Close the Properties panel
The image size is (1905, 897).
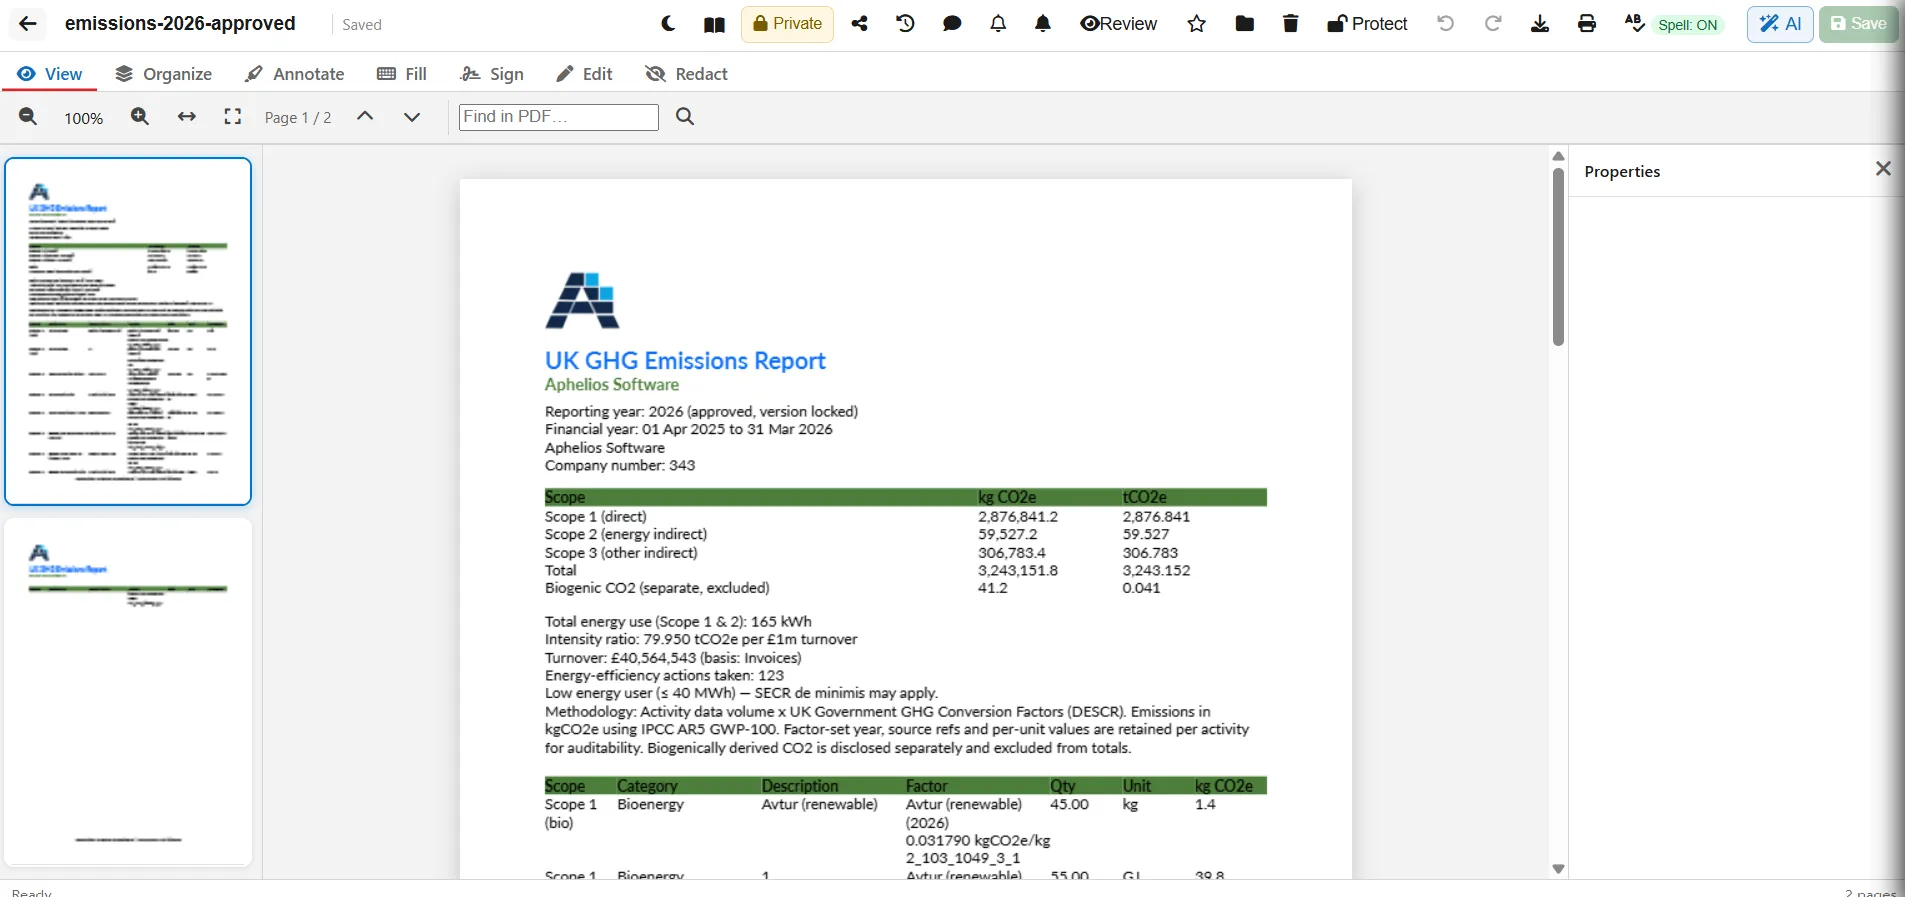click(1883, 169)
